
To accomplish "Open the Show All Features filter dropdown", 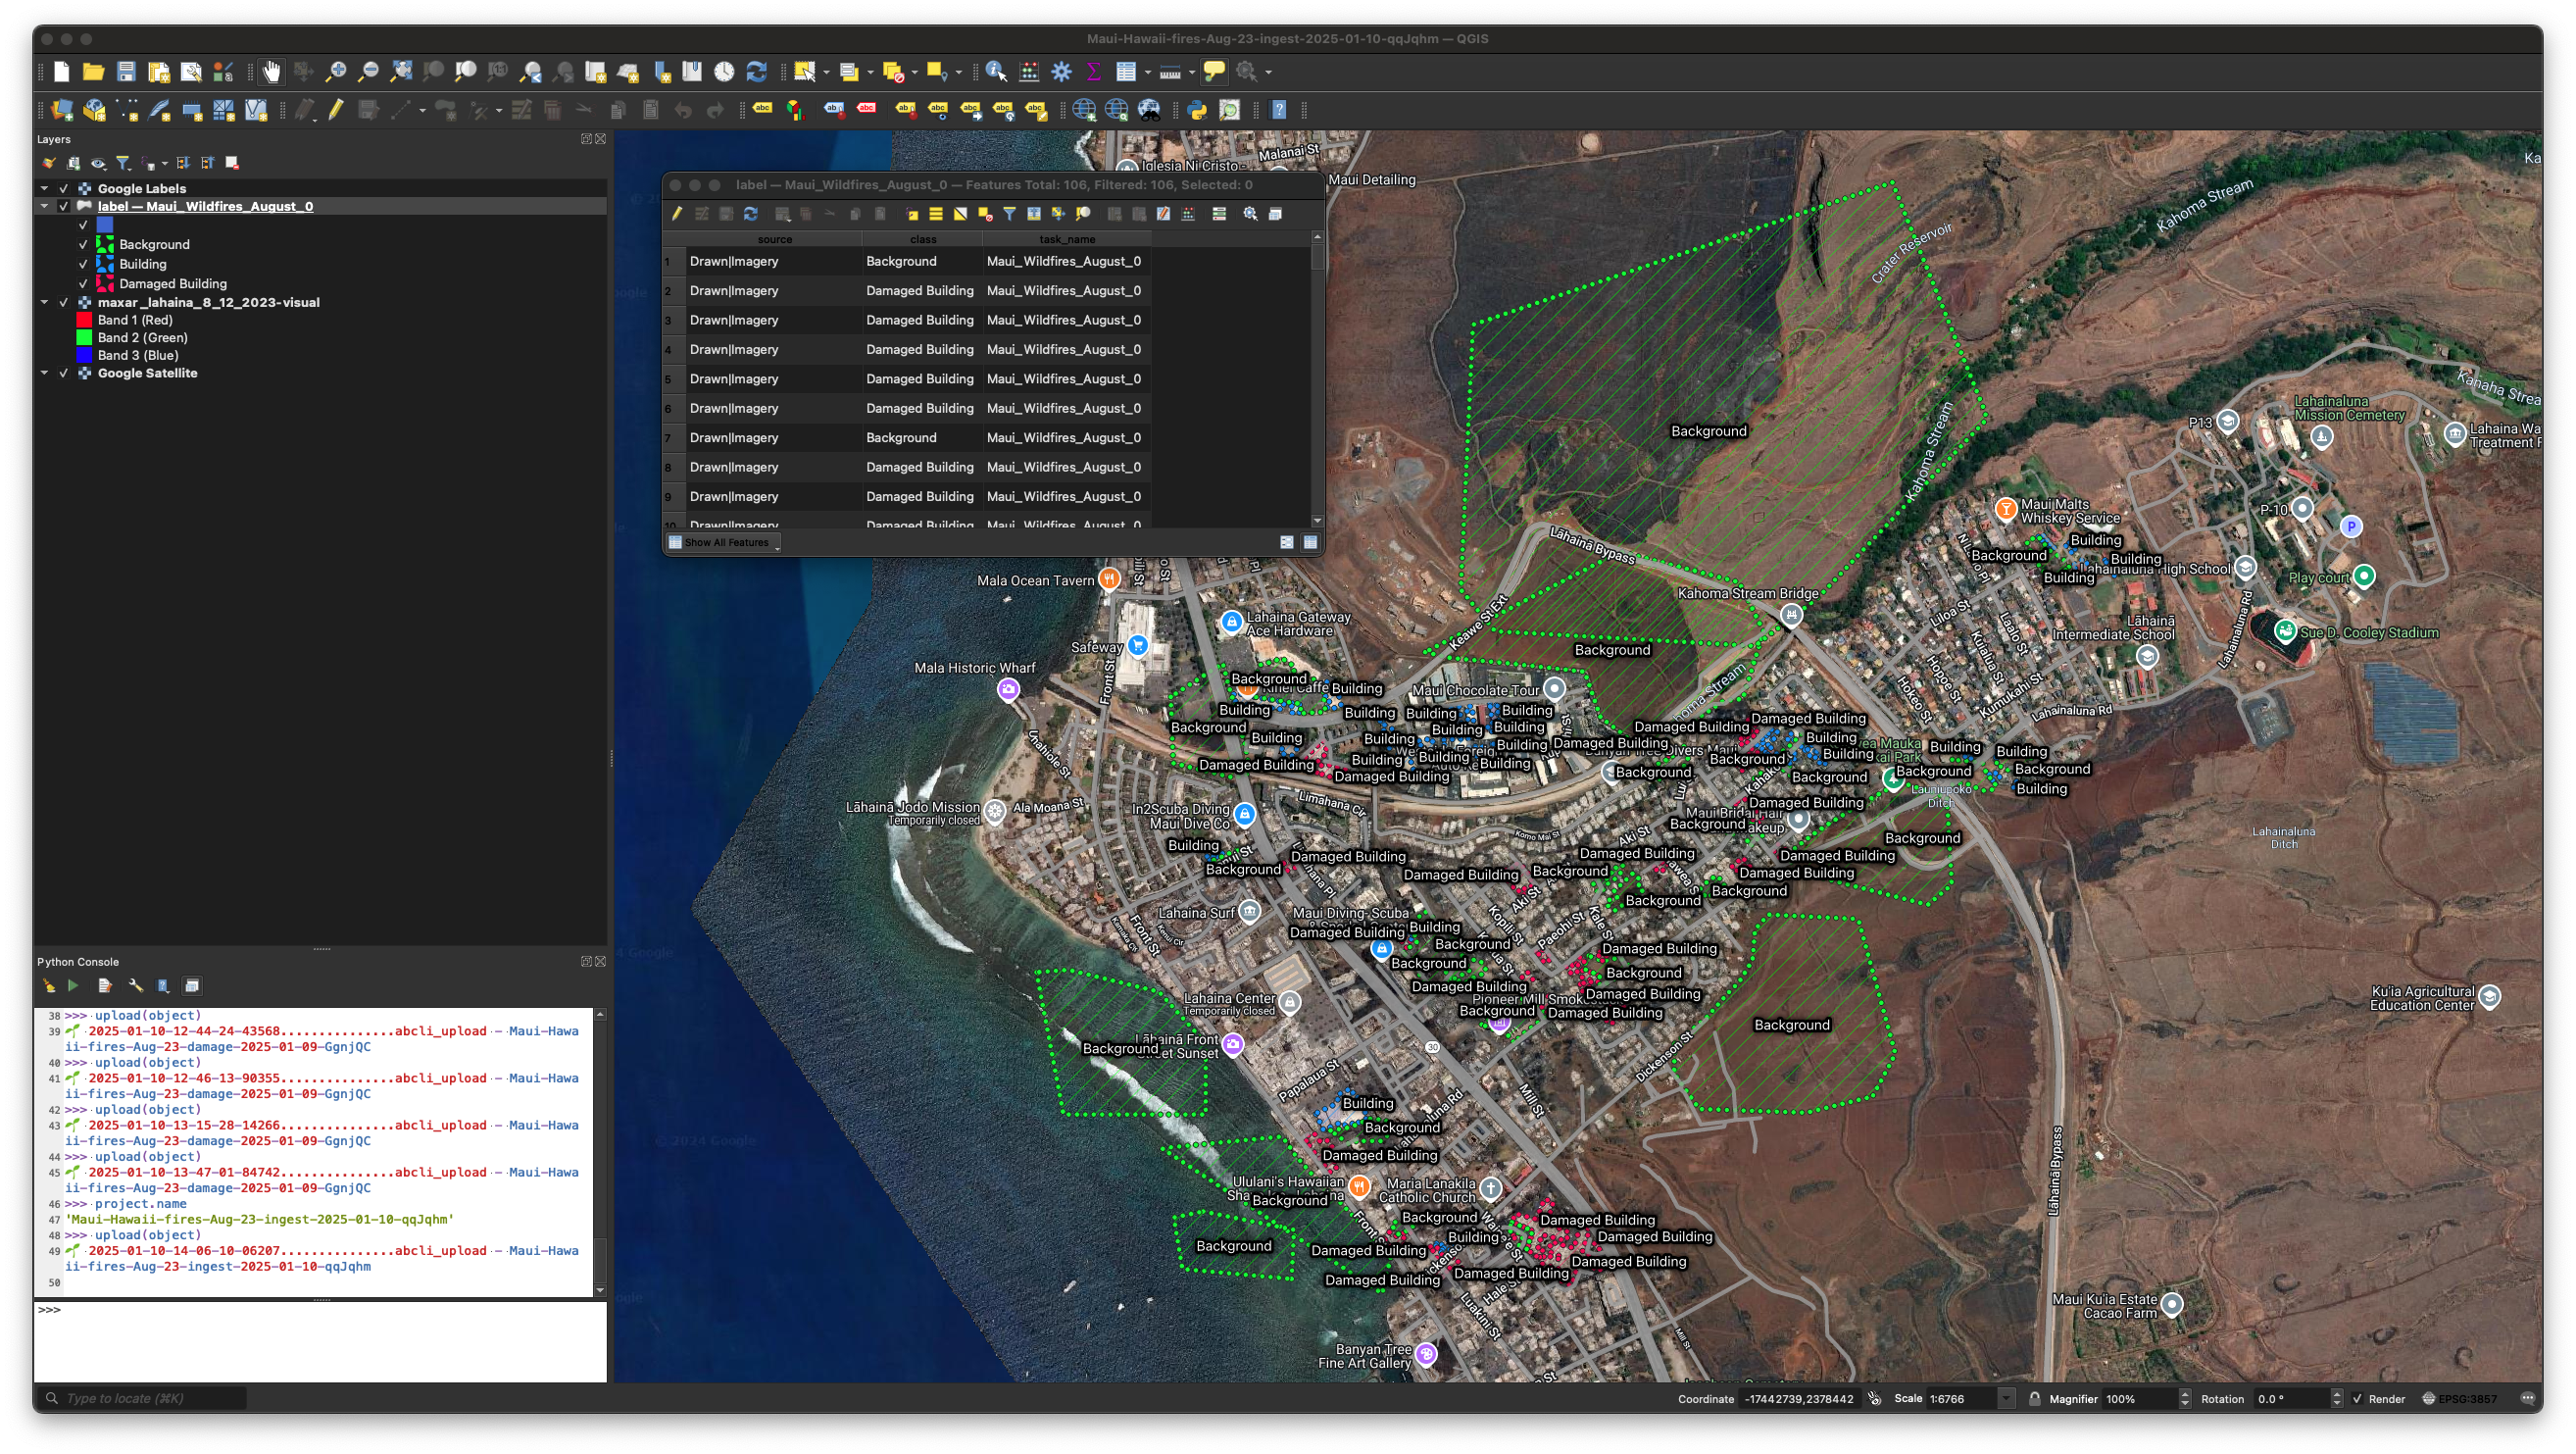I will click(723, 543).
